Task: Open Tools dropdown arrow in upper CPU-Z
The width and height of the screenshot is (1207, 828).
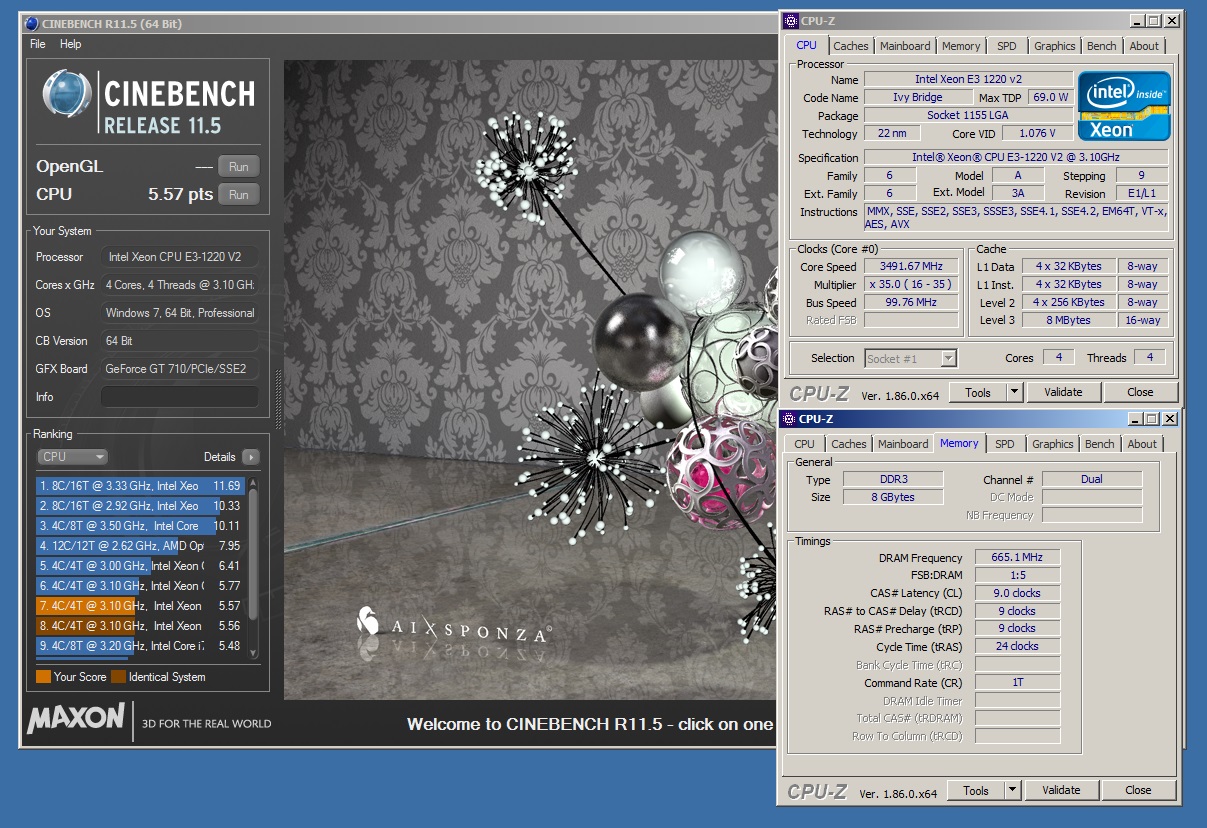Action: tap(1015, 392)
